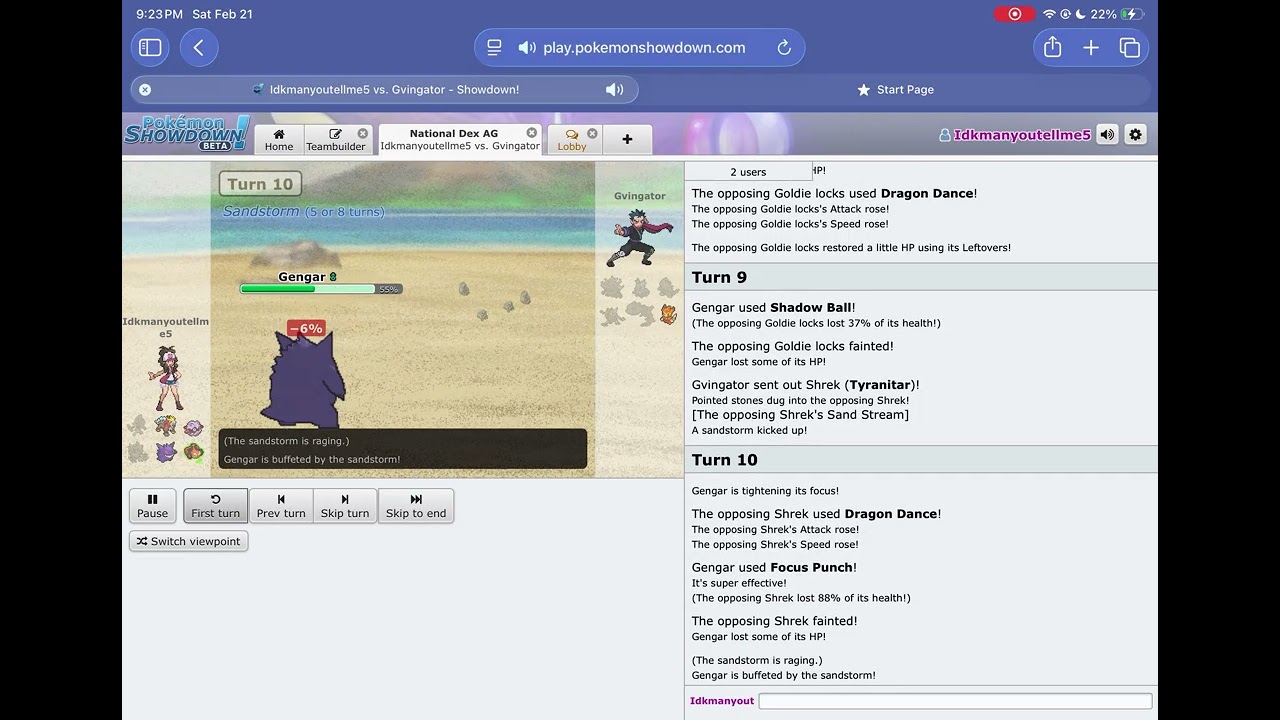The width and height of the screenshot is (1280, 720).
Task: Add a new Safari tab
Action: [x=1091, y=48]
